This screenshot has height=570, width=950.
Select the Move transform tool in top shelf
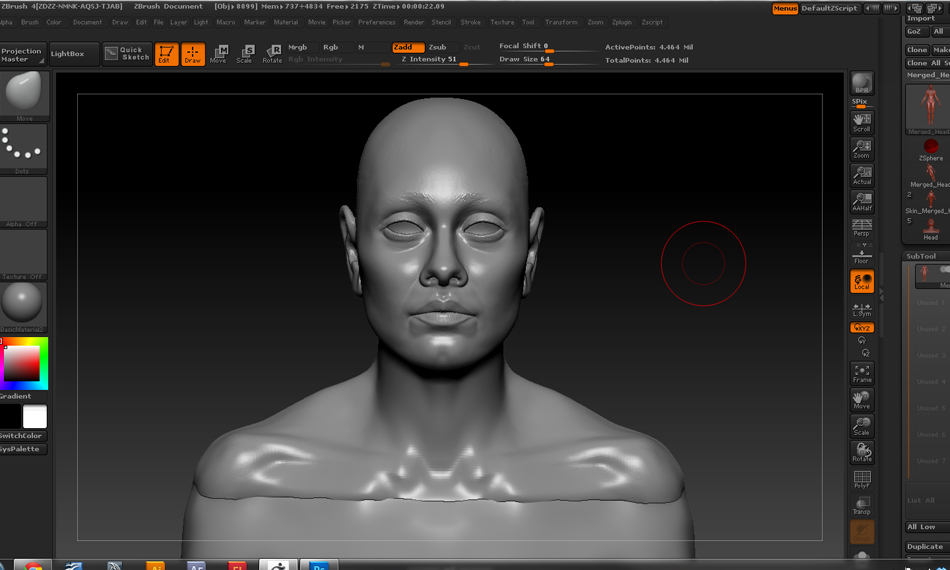pos(219,54)
